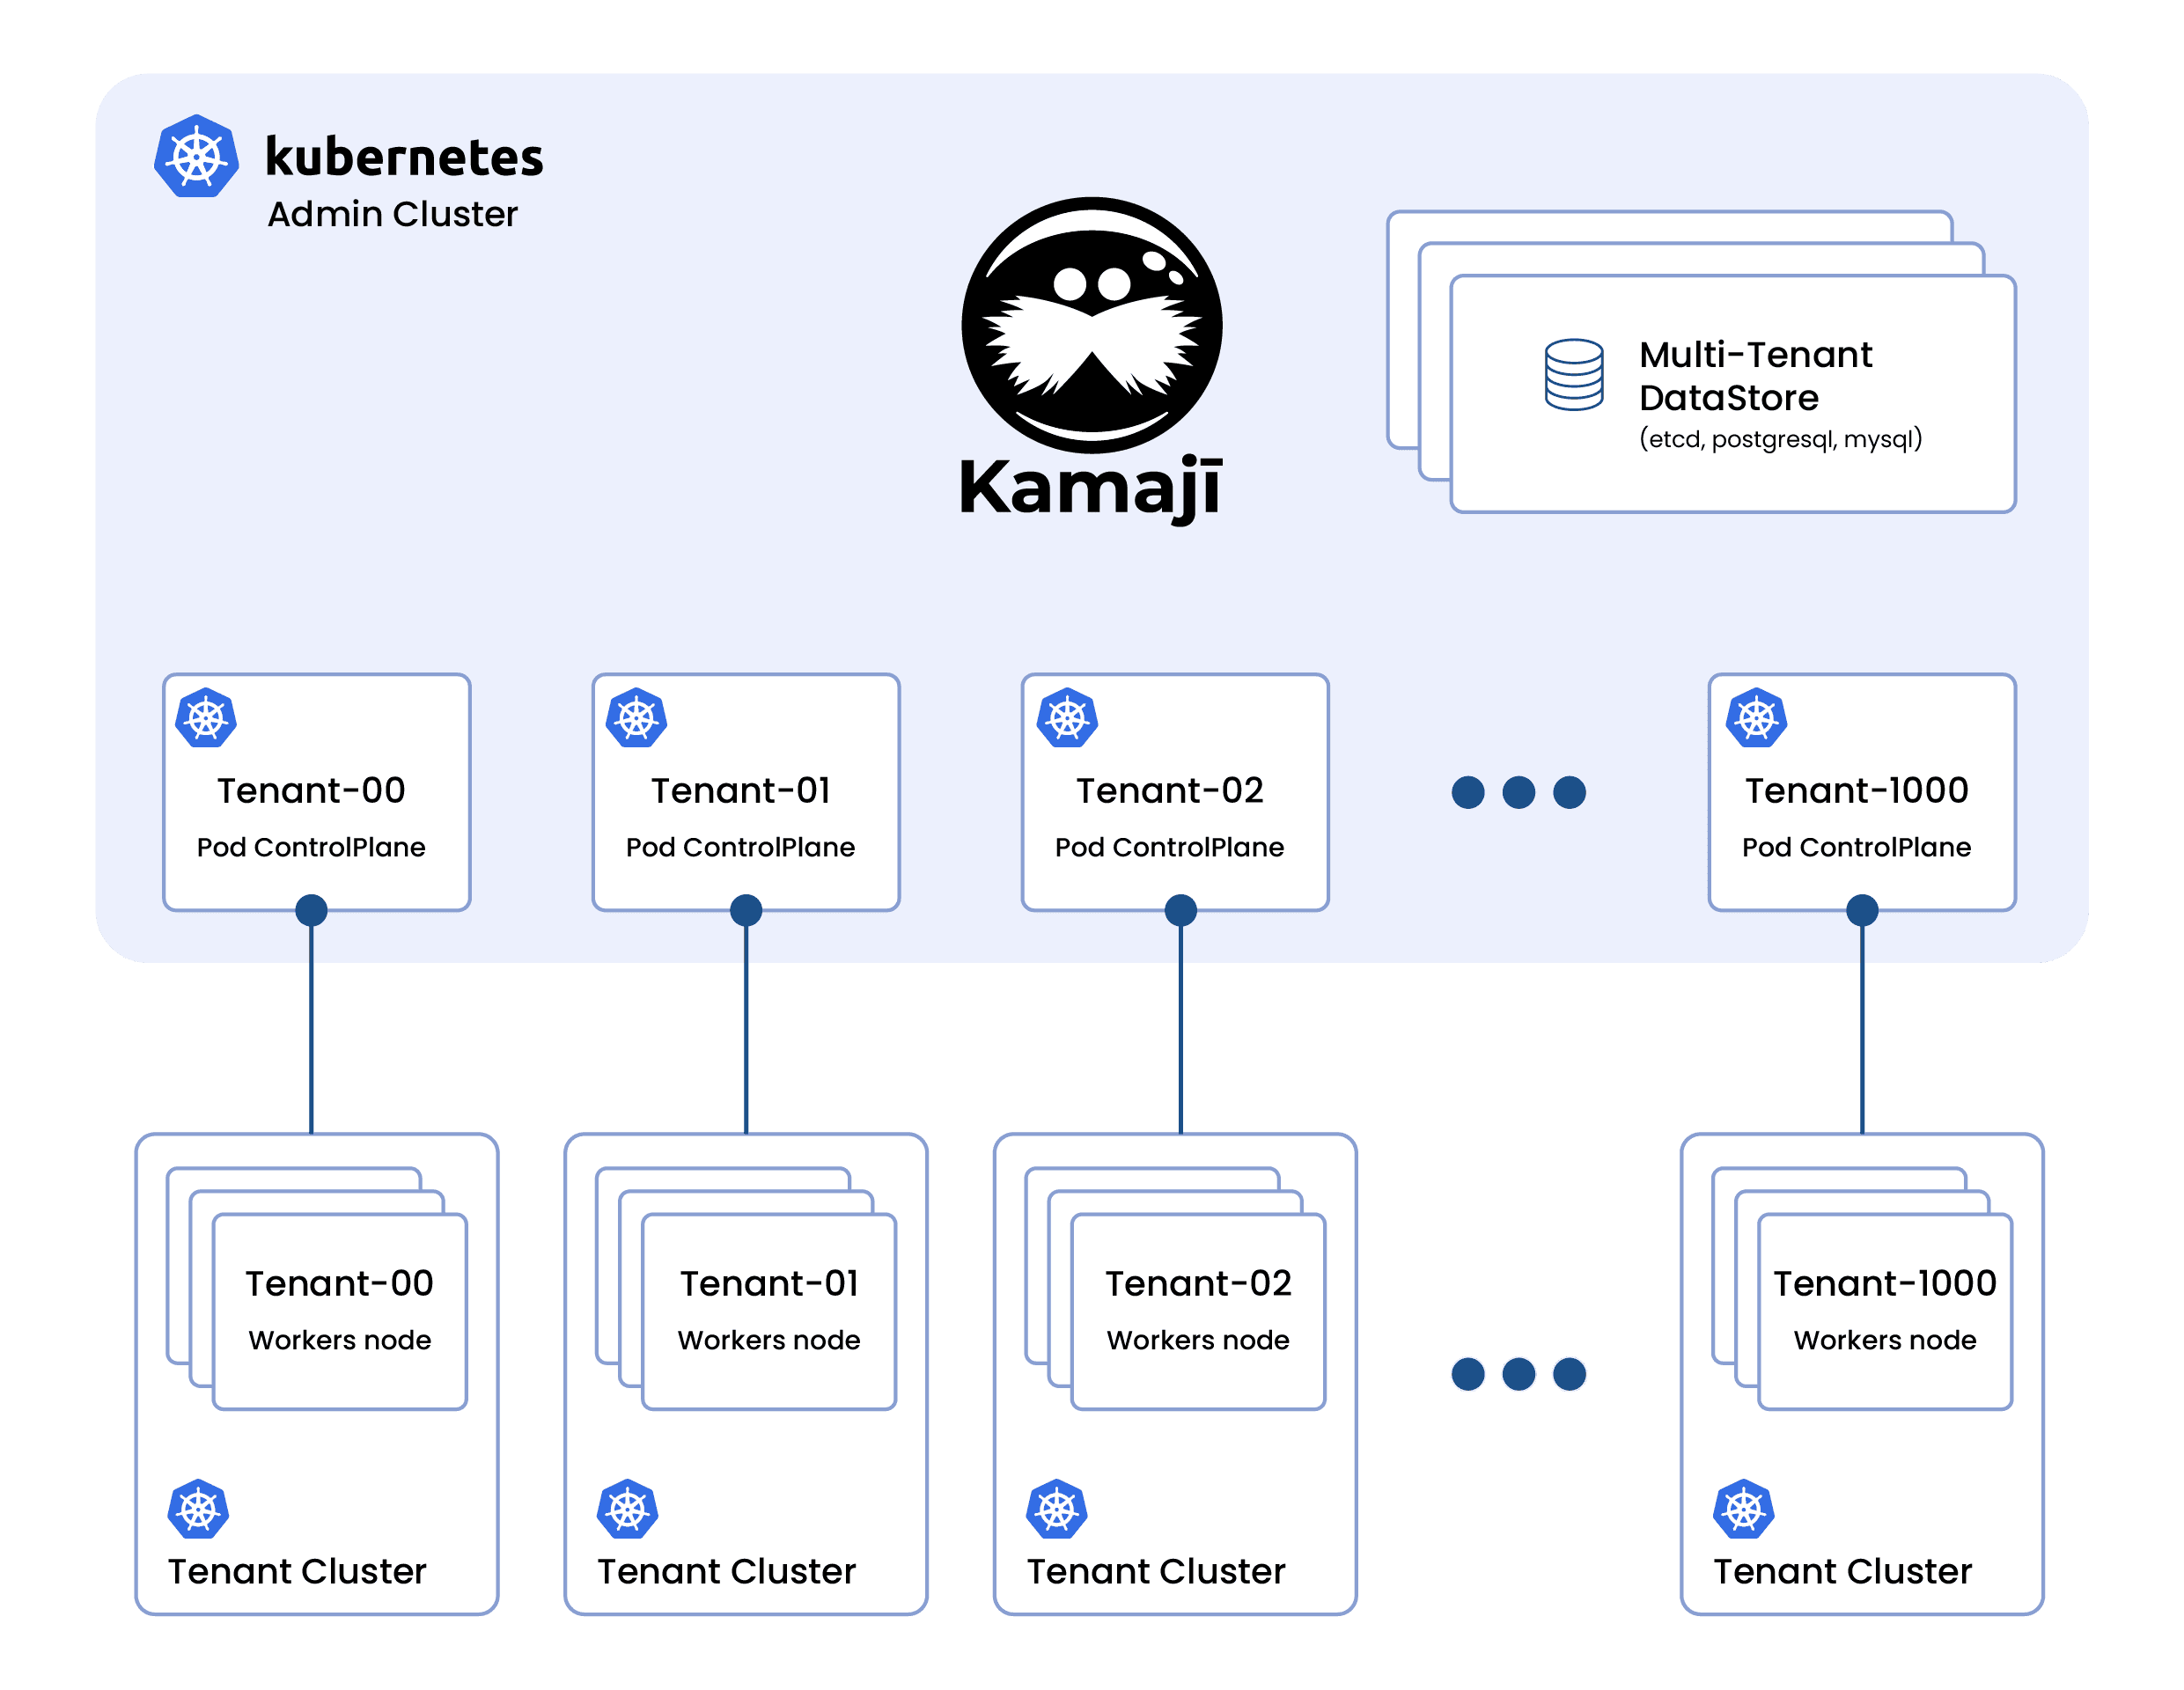The width and height of the screenshot is (2184, 1690).
Task: Click Kubernetes icon in Tenant-1000 Tenant Cluster box
Action: (x=1743, y=1509)
